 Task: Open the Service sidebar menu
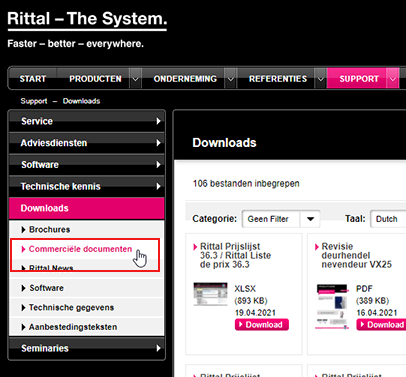click(x=87, y=121)
